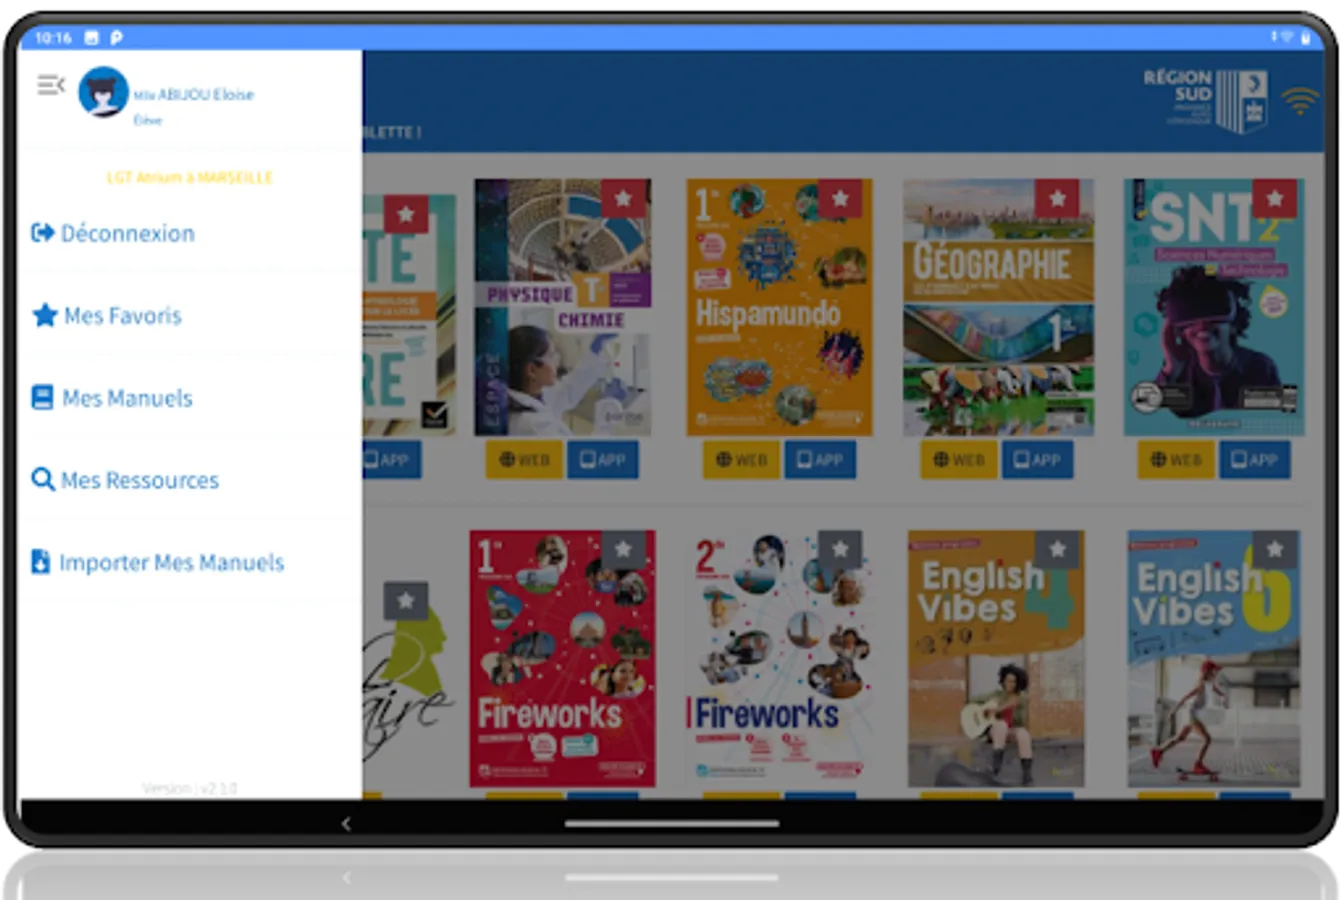The image size is (1343, 900).
Task: Add the red Fireworks 1re book to favorites
Action: coord(623,549)
